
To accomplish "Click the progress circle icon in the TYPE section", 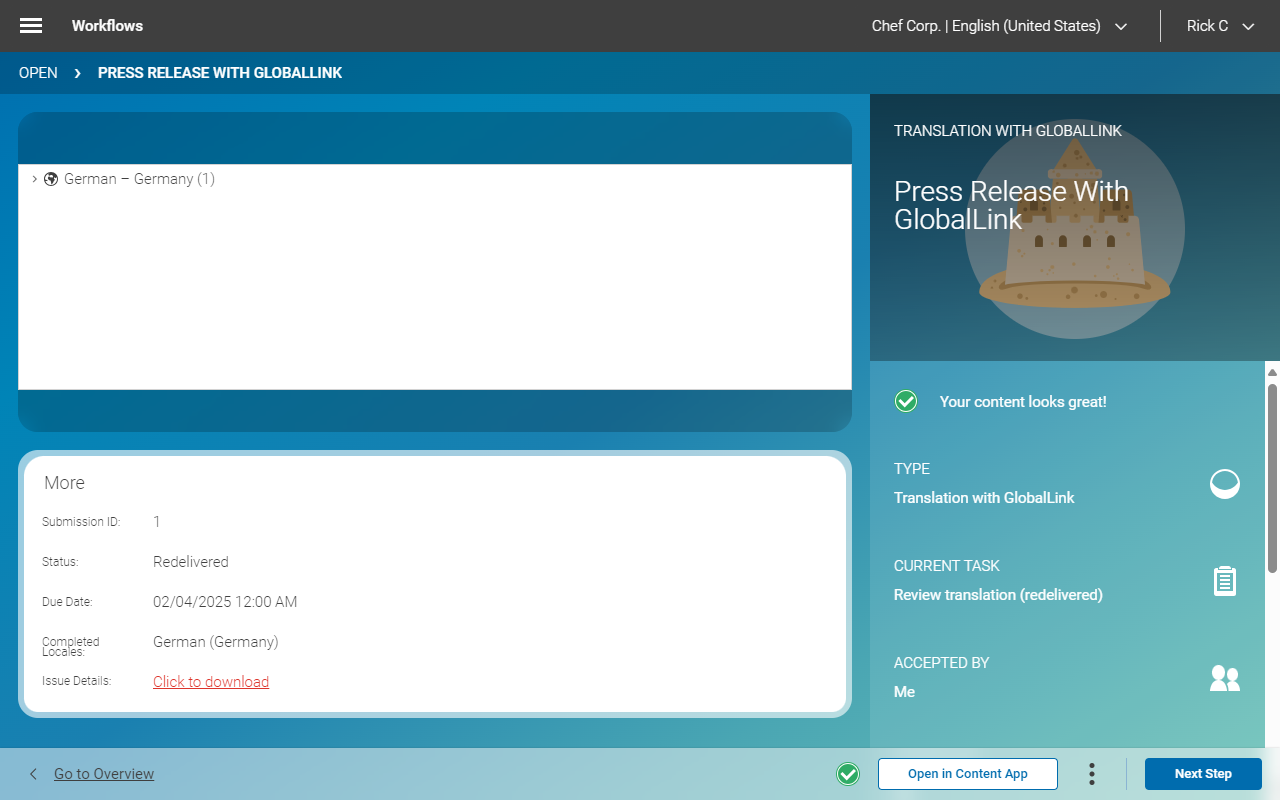I will pos(1224,484).
